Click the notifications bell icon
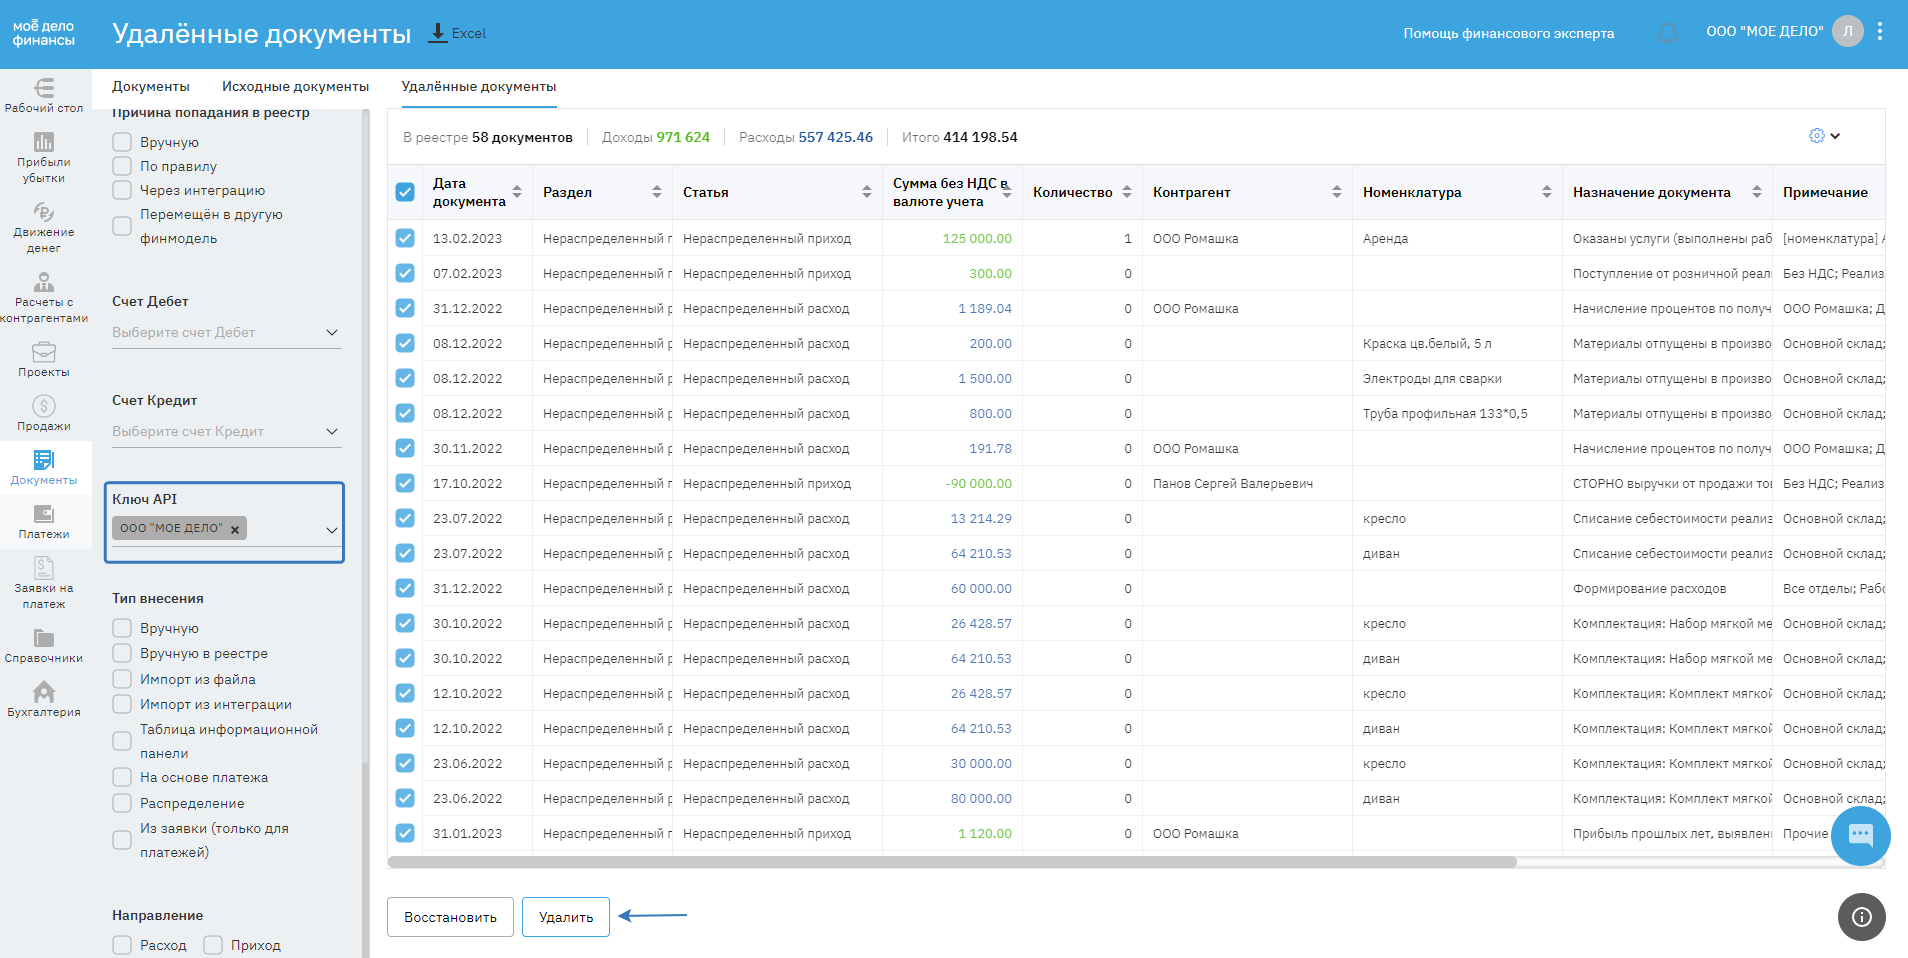The width and height of the screenshot is (1908, 958). click(x=1667, y=33)
